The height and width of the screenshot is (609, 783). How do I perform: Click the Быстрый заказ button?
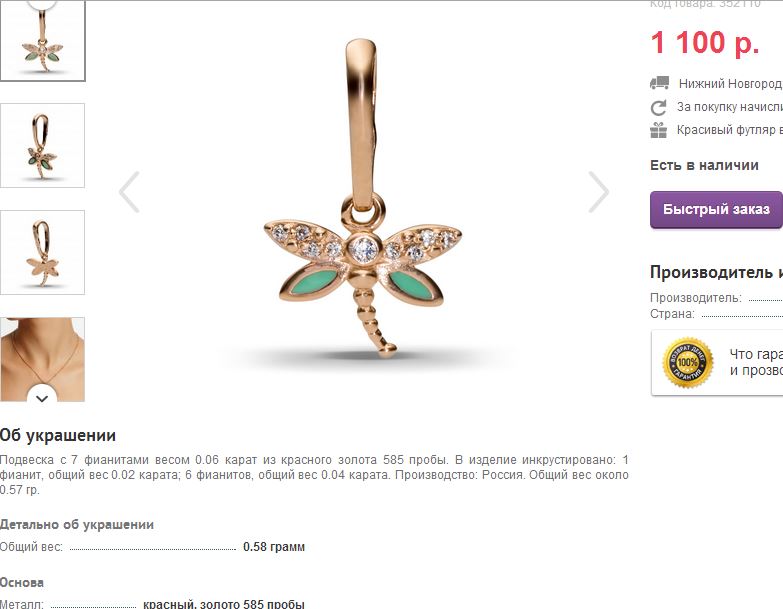tap(716, 209)
